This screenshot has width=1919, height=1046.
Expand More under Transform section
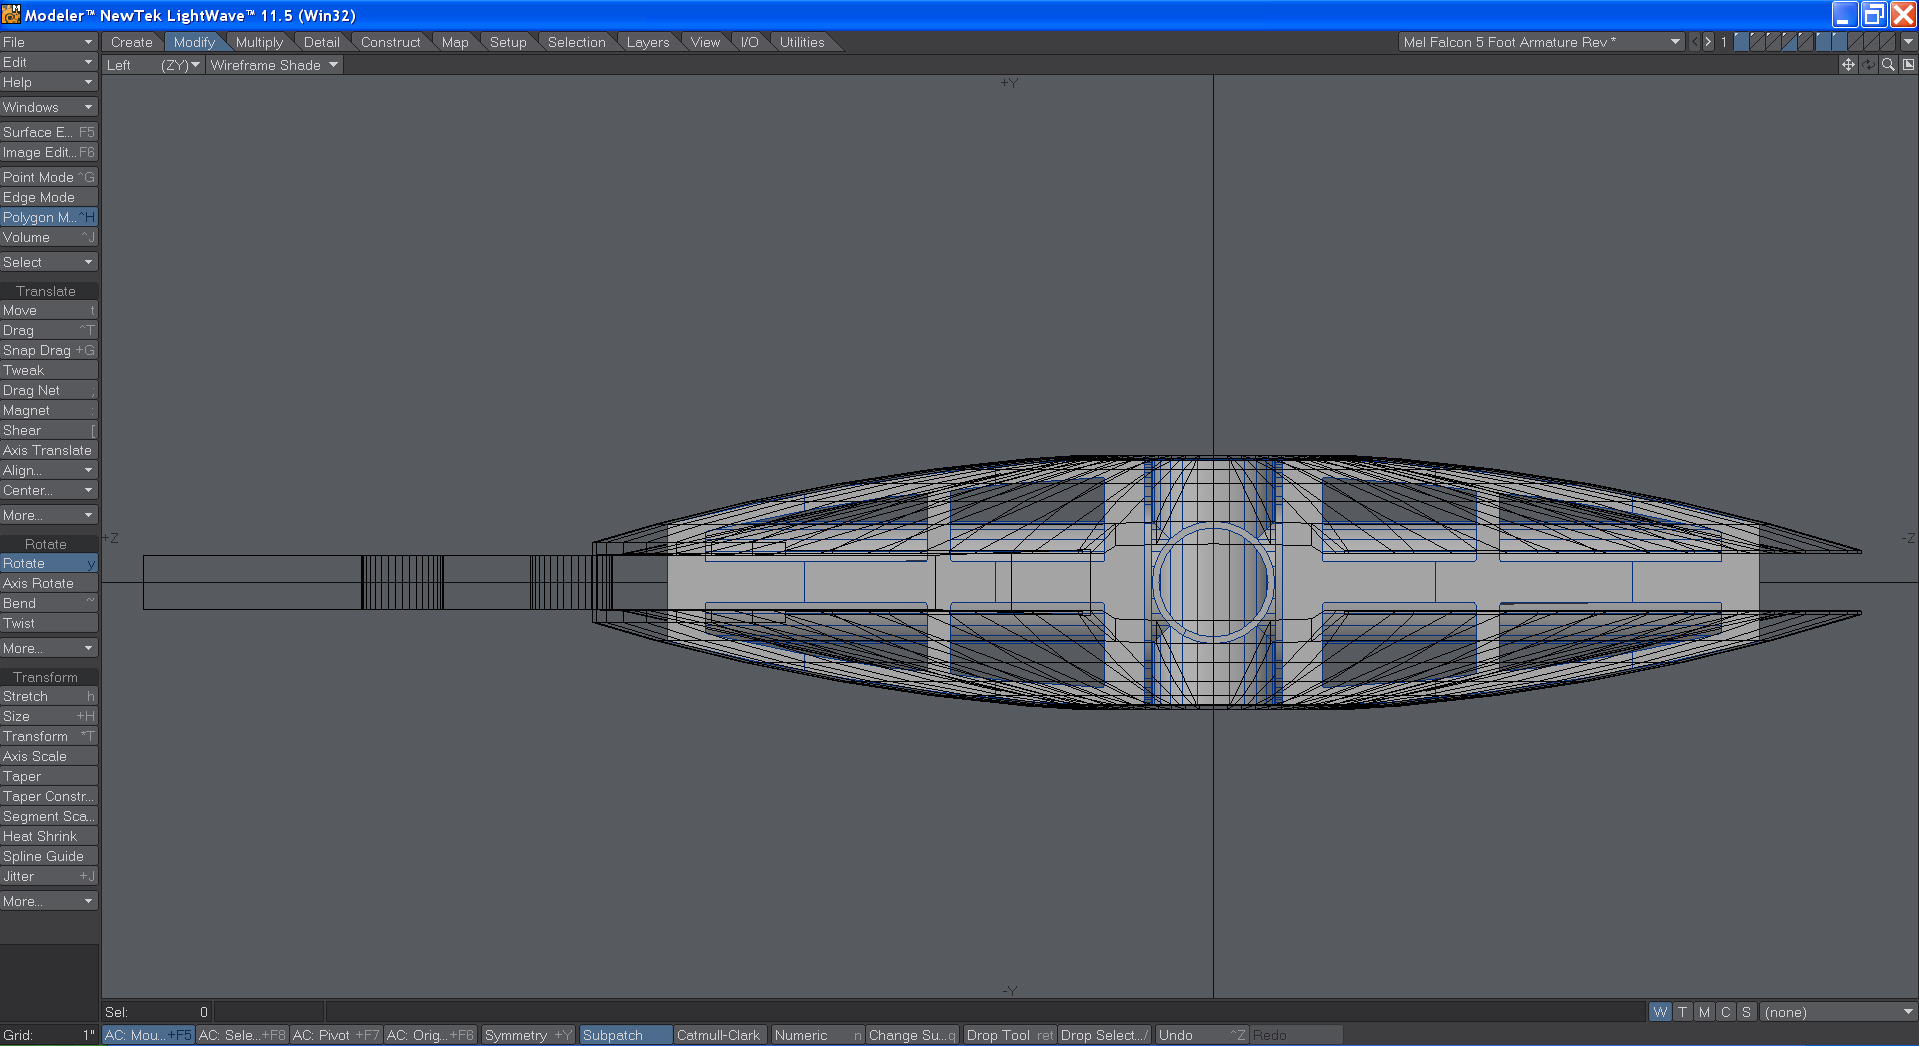49,901
